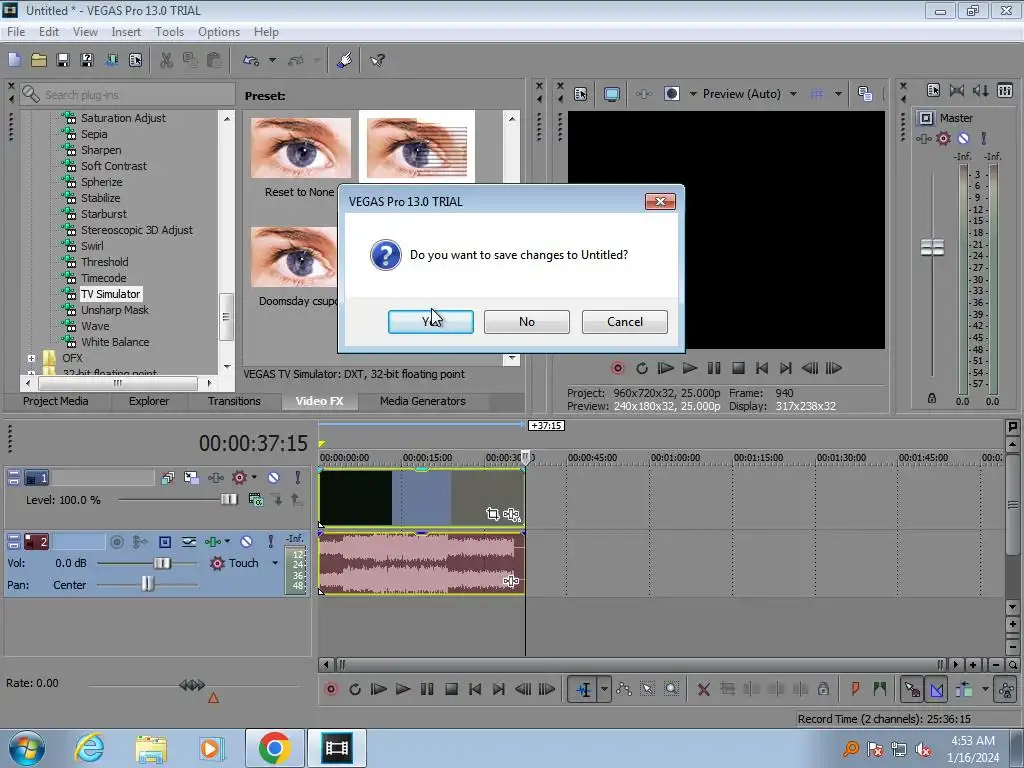Click the Video Output FX icon in preview
Viewport: 1024px width, 768px height.
(x=643, y=94)
